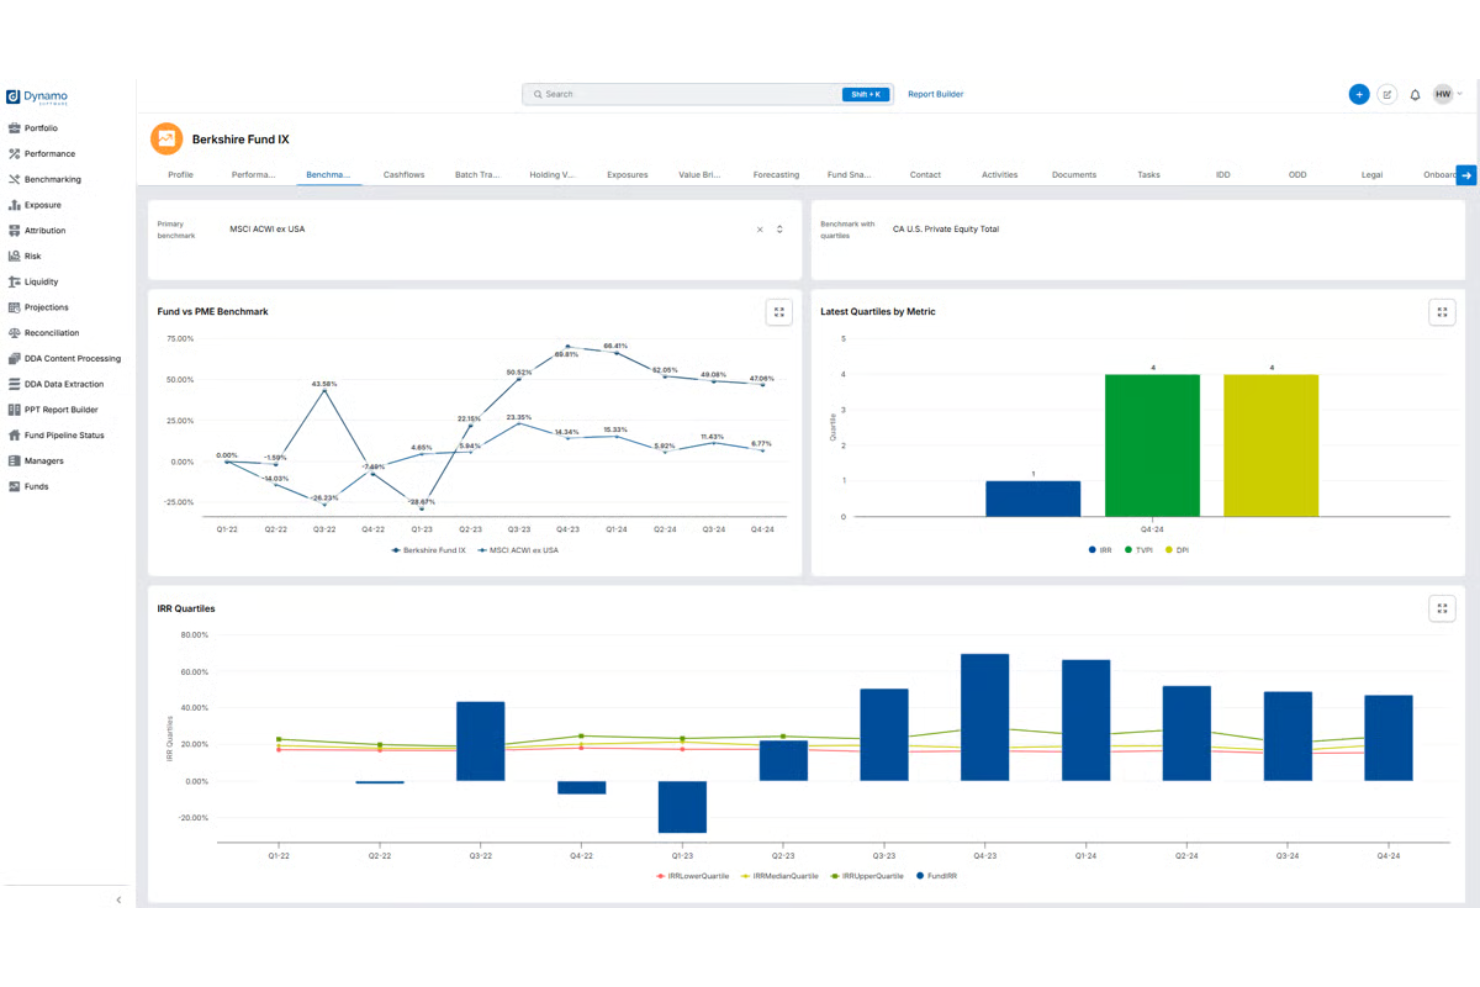Expand the Latest Quartiles by Metric chart
The width and height of the screenshot is (1480, 987).
click(x=1442, y=312)
